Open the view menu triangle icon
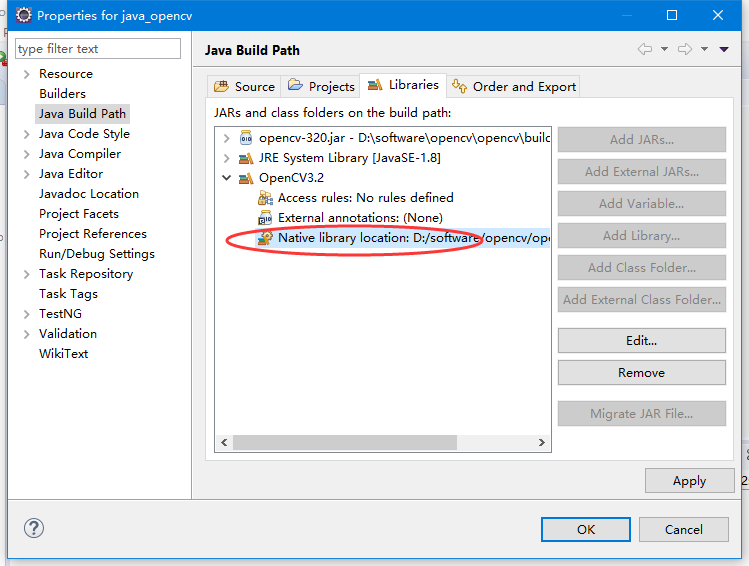The height and width of the screenshot is (566, 749). tap(724, 49)
